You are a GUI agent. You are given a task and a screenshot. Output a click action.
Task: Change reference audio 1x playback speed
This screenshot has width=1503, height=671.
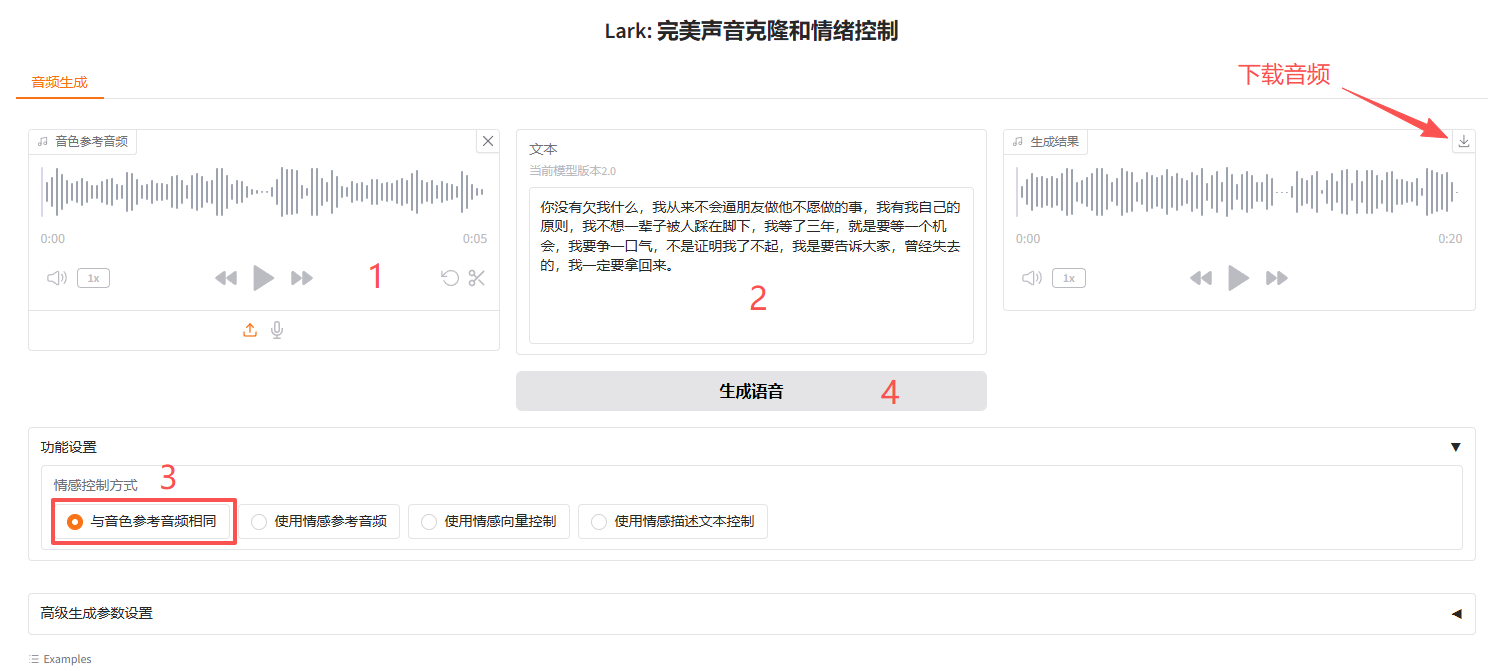pos(93,278)
